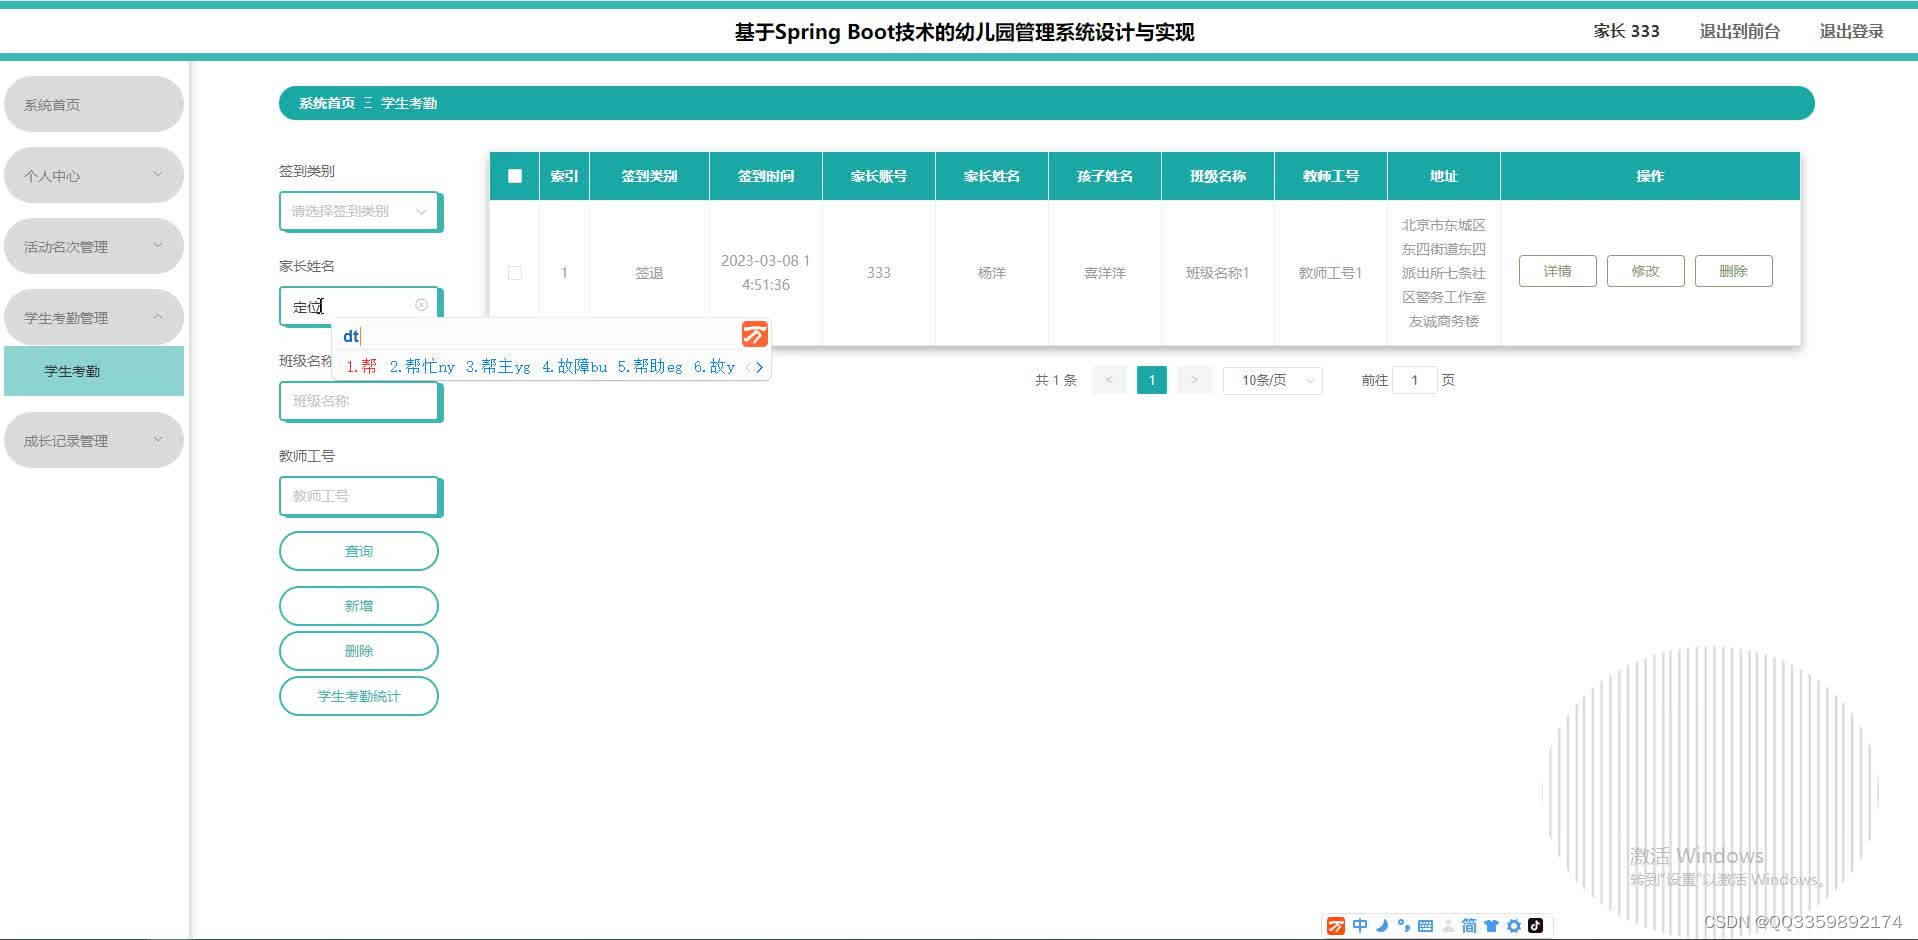Open the 签到类别 select dropdown
The width and height of the screenshot is (1918, 940).
pos(359,211)
